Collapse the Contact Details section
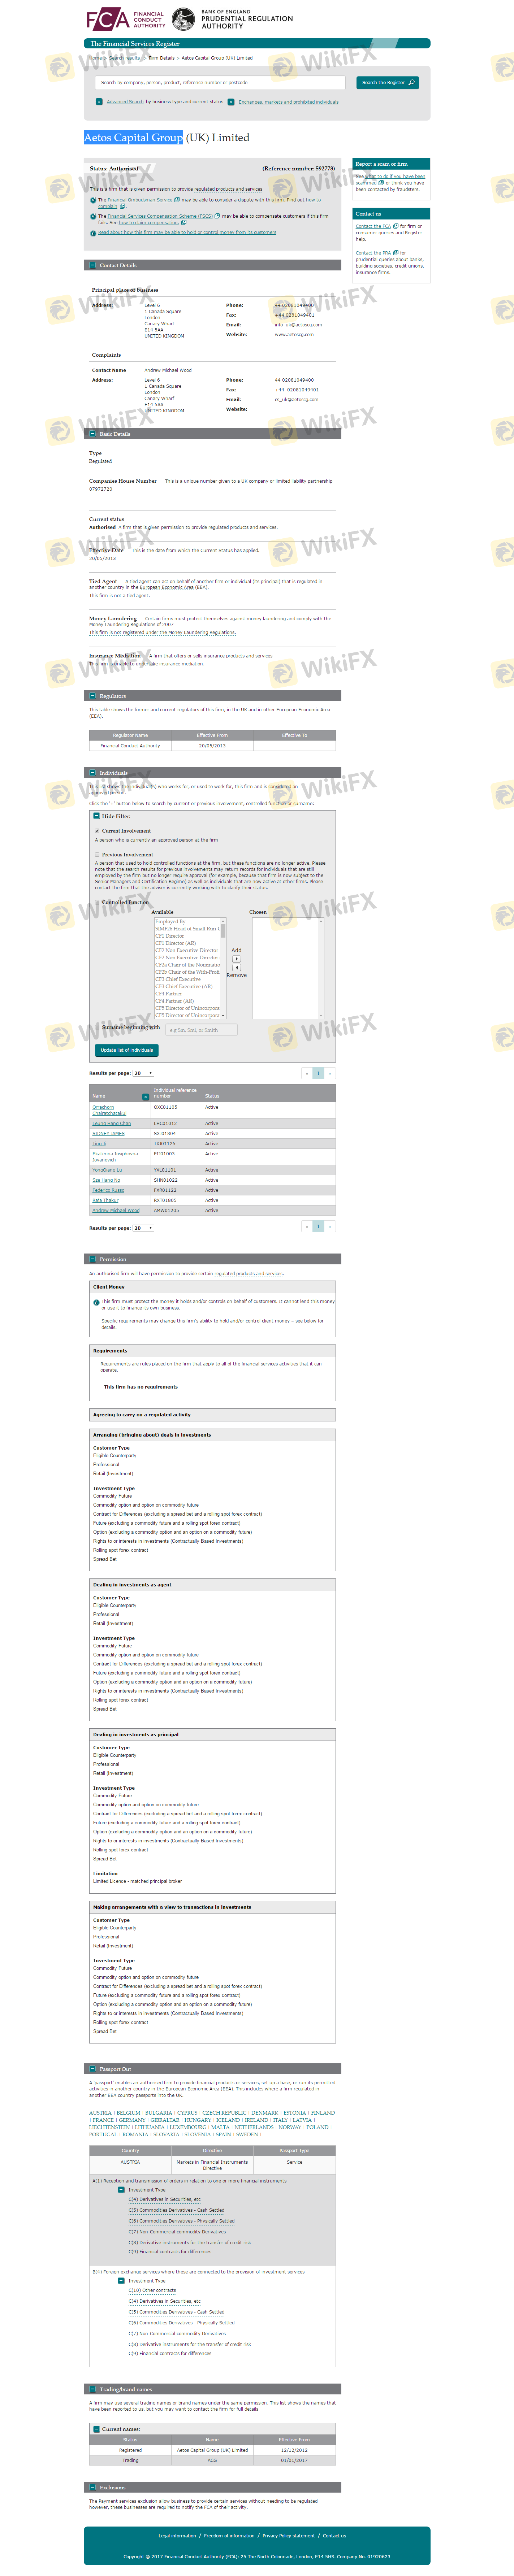 [92, 265]
